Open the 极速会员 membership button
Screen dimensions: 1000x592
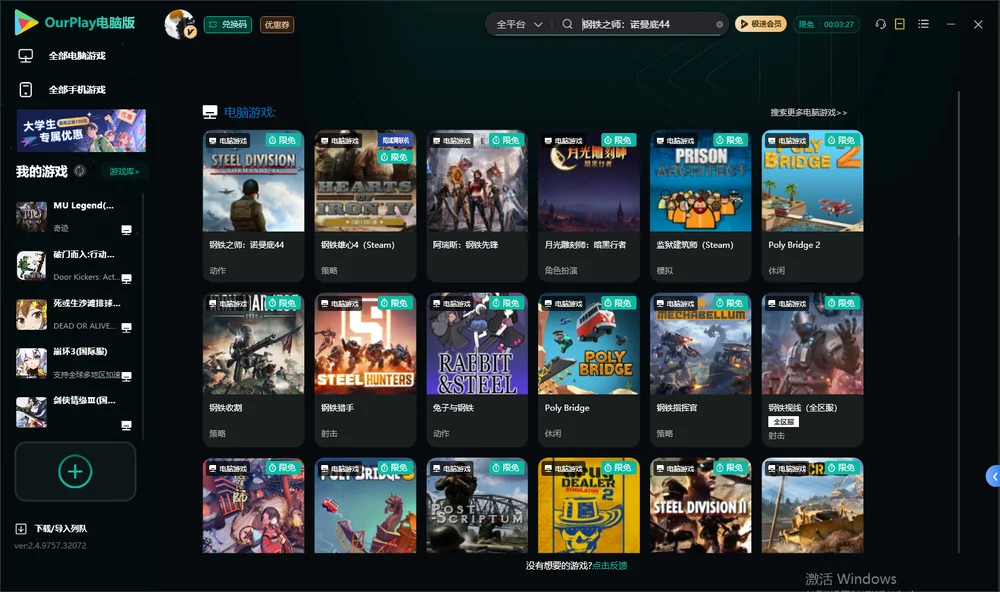[x=760, y=24]
